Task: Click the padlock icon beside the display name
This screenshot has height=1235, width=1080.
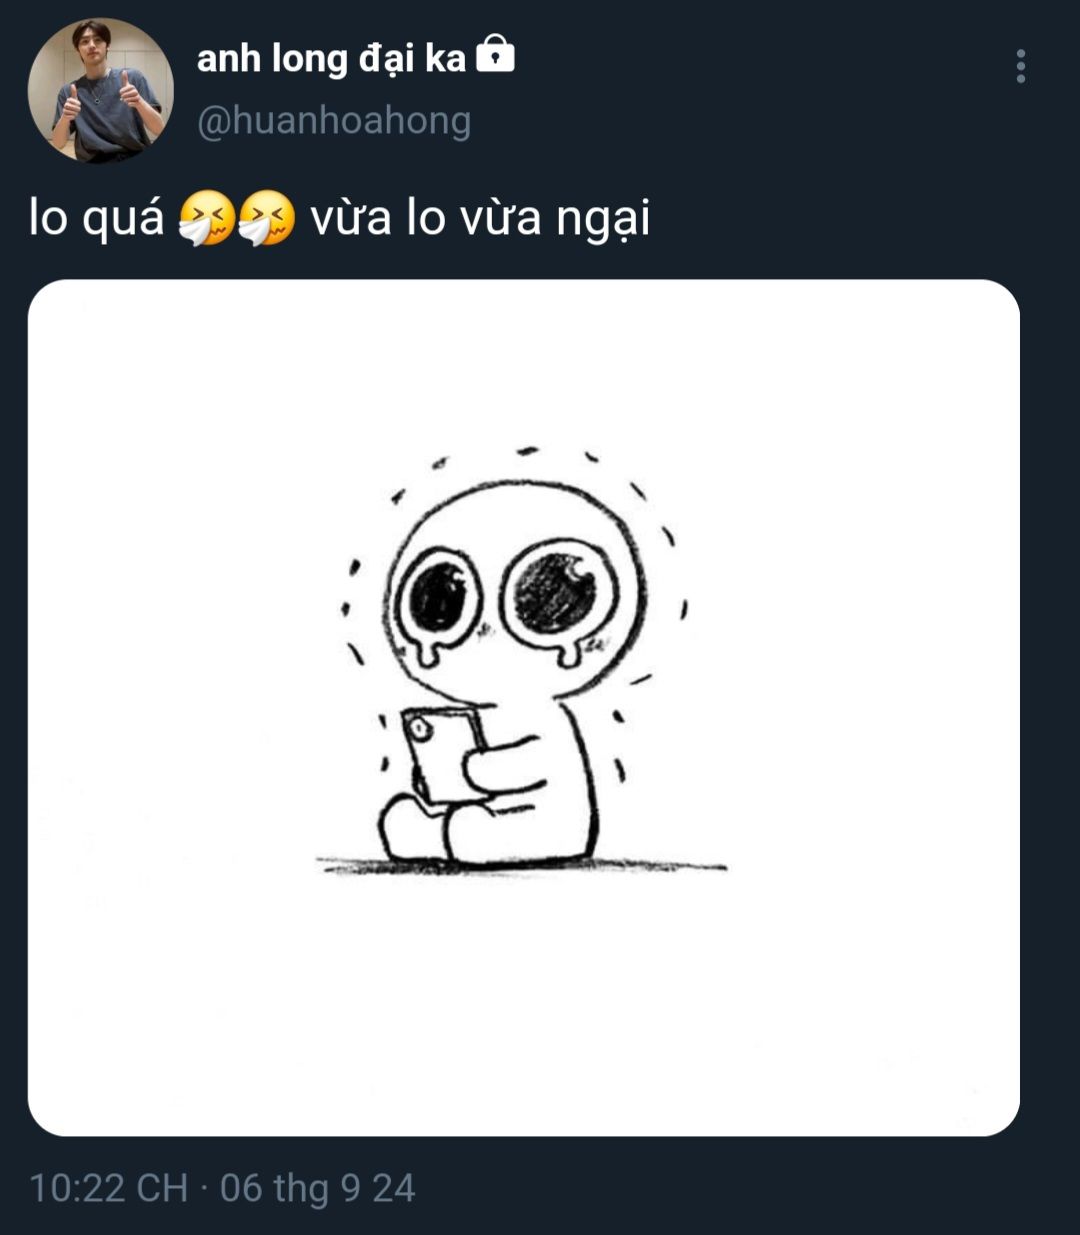Action: pos(495,54)
